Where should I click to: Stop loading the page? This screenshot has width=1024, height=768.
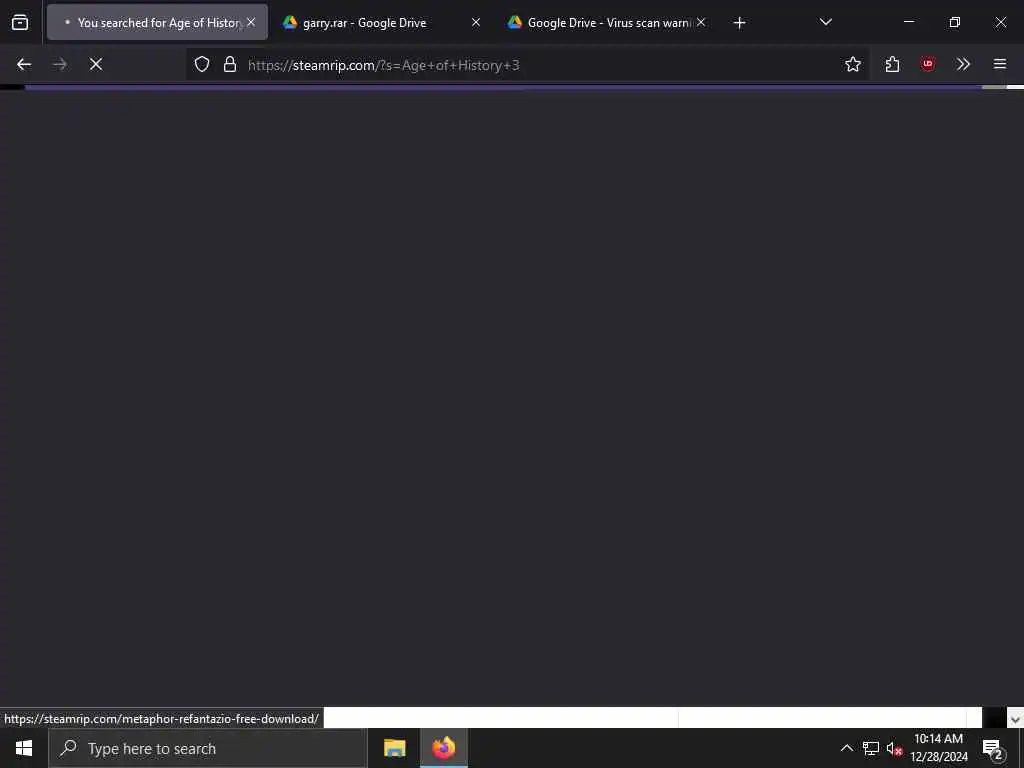96,64
